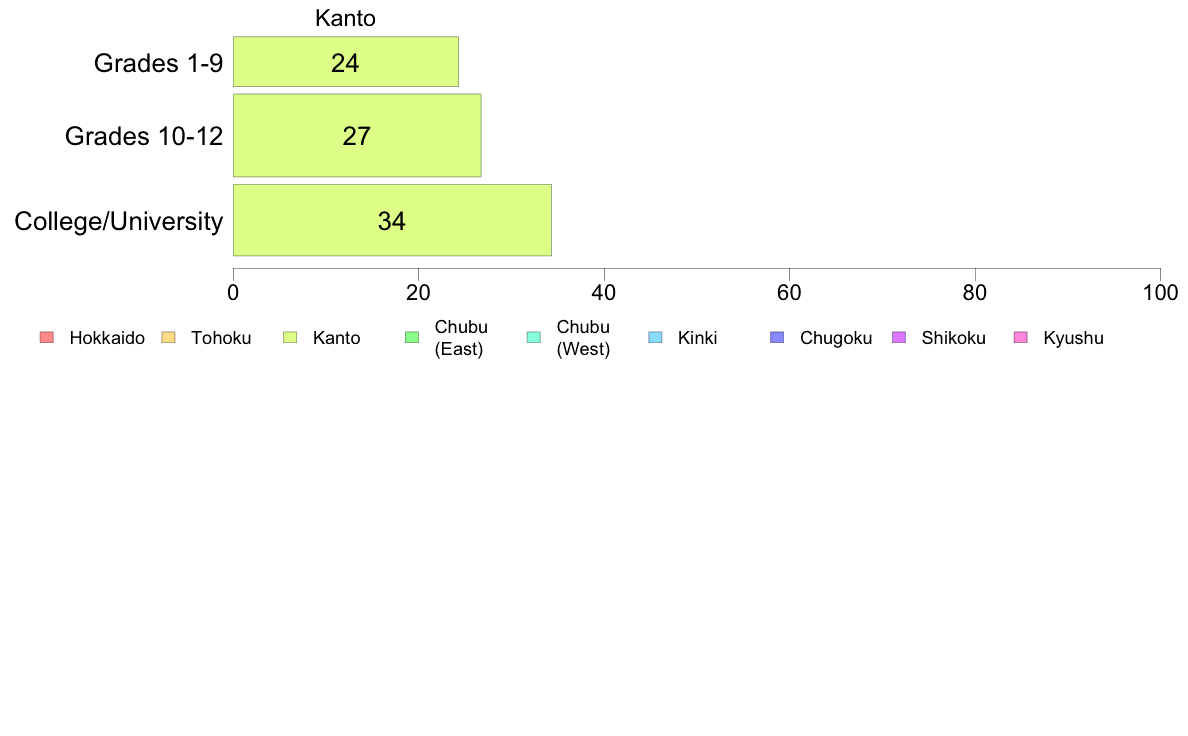Click the Kyushu pink legend swatch
This screenshot has width=1188, height=736.
(x=1021, y=337)
